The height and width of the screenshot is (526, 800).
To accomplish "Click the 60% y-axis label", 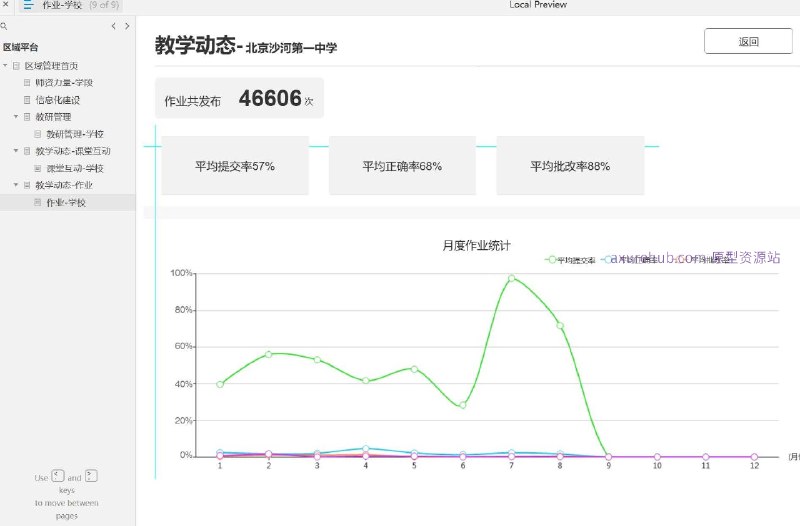I will point(183,346).
